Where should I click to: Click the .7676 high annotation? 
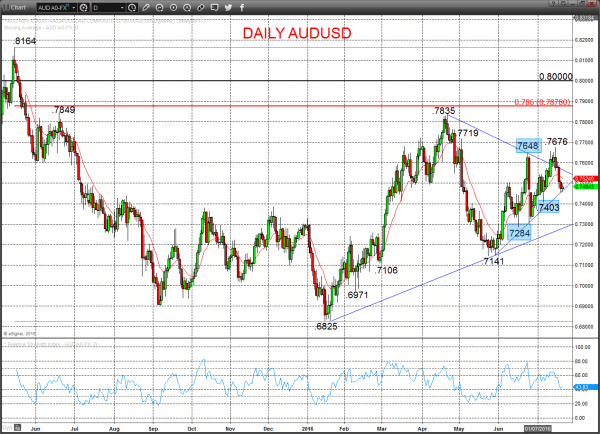tap(556, 142)
